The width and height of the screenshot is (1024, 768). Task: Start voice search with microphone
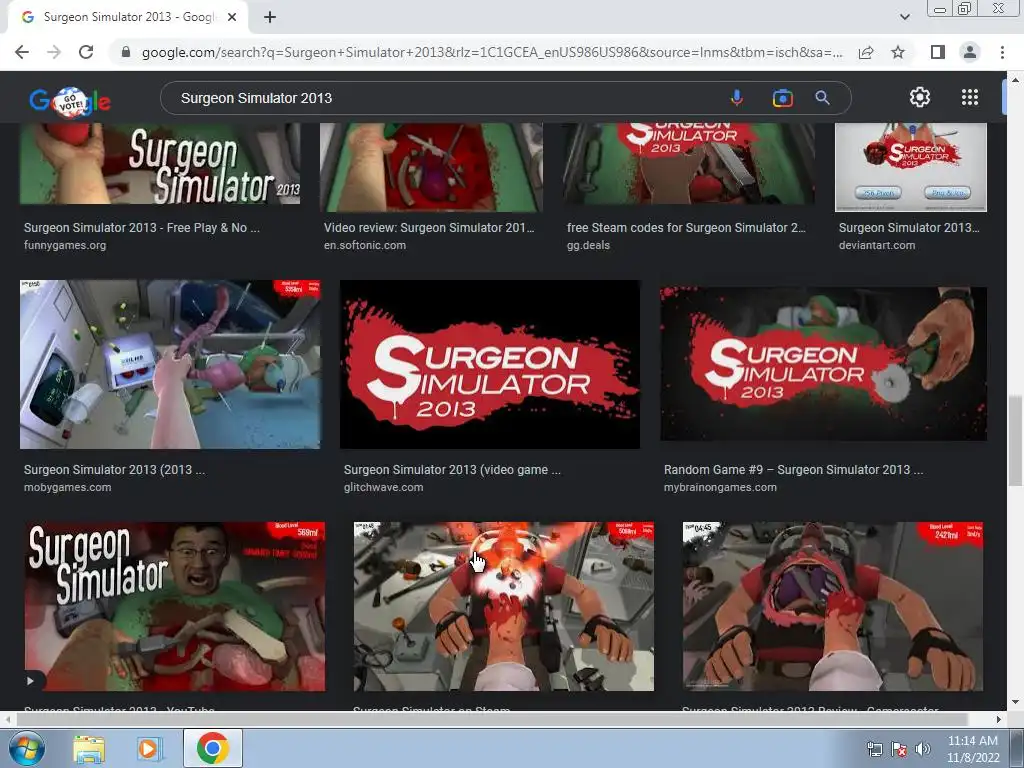coord(737,98)
